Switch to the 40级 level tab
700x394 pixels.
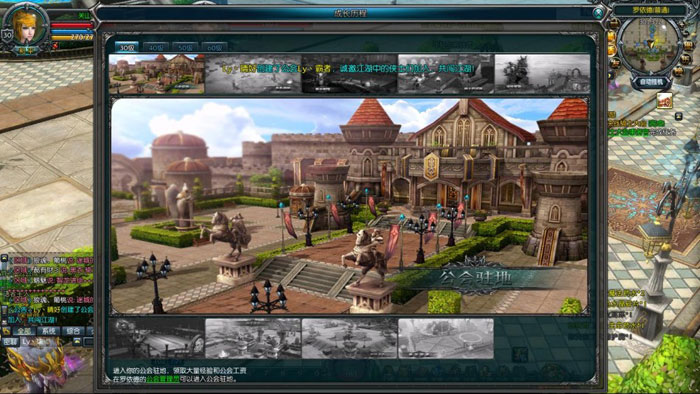[x=156, y=47]
